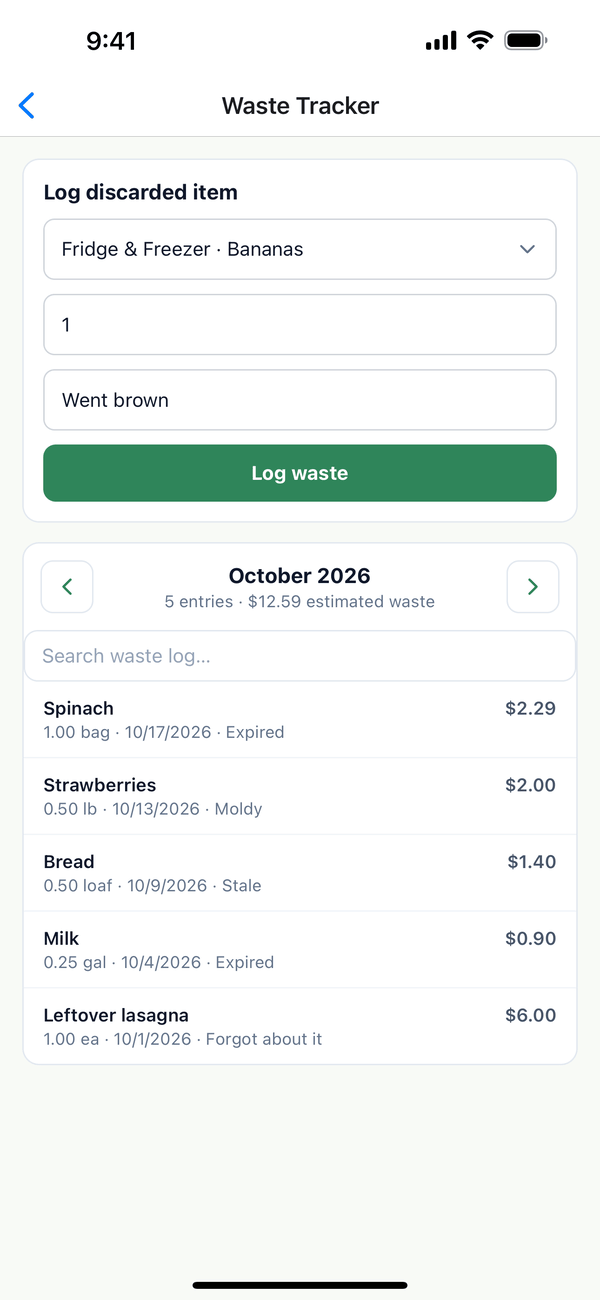The height and width of the screenshot is (1300, 600).
Task: Open the Strawberries waste entry
Action: point(300,796)
